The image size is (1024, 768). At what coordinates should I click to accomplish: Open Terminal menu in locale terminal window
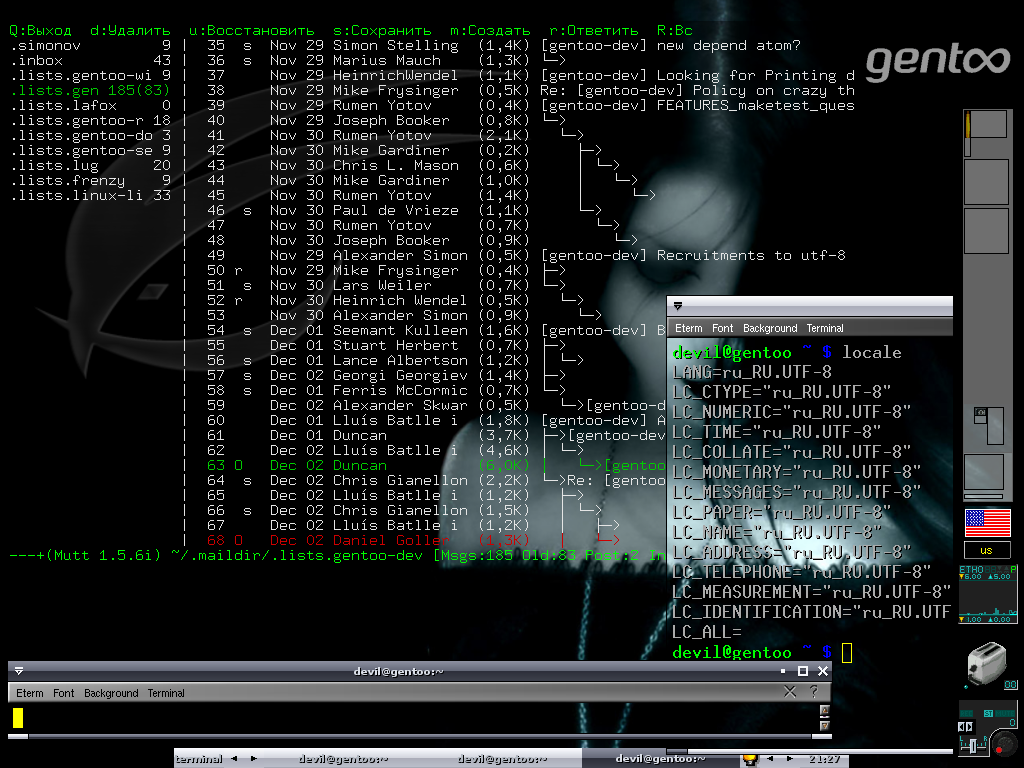[x=825, y=328]
